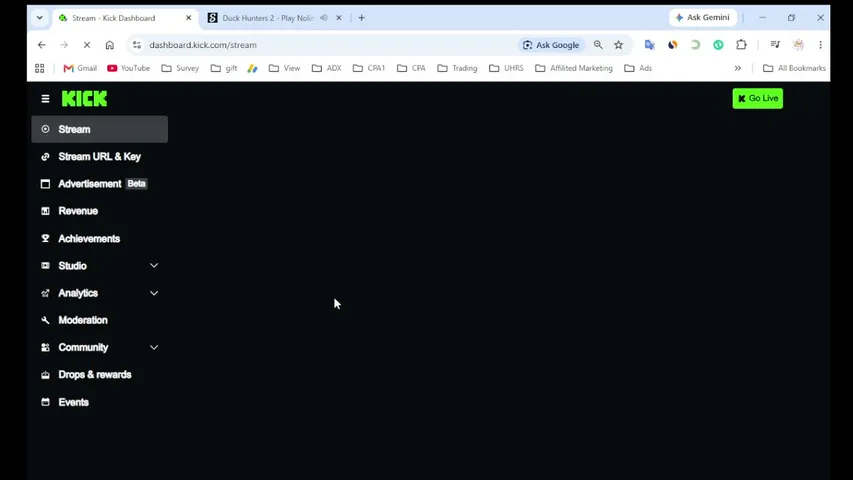
Task: Open Stream URL & Key page
Action: point(100,157)
